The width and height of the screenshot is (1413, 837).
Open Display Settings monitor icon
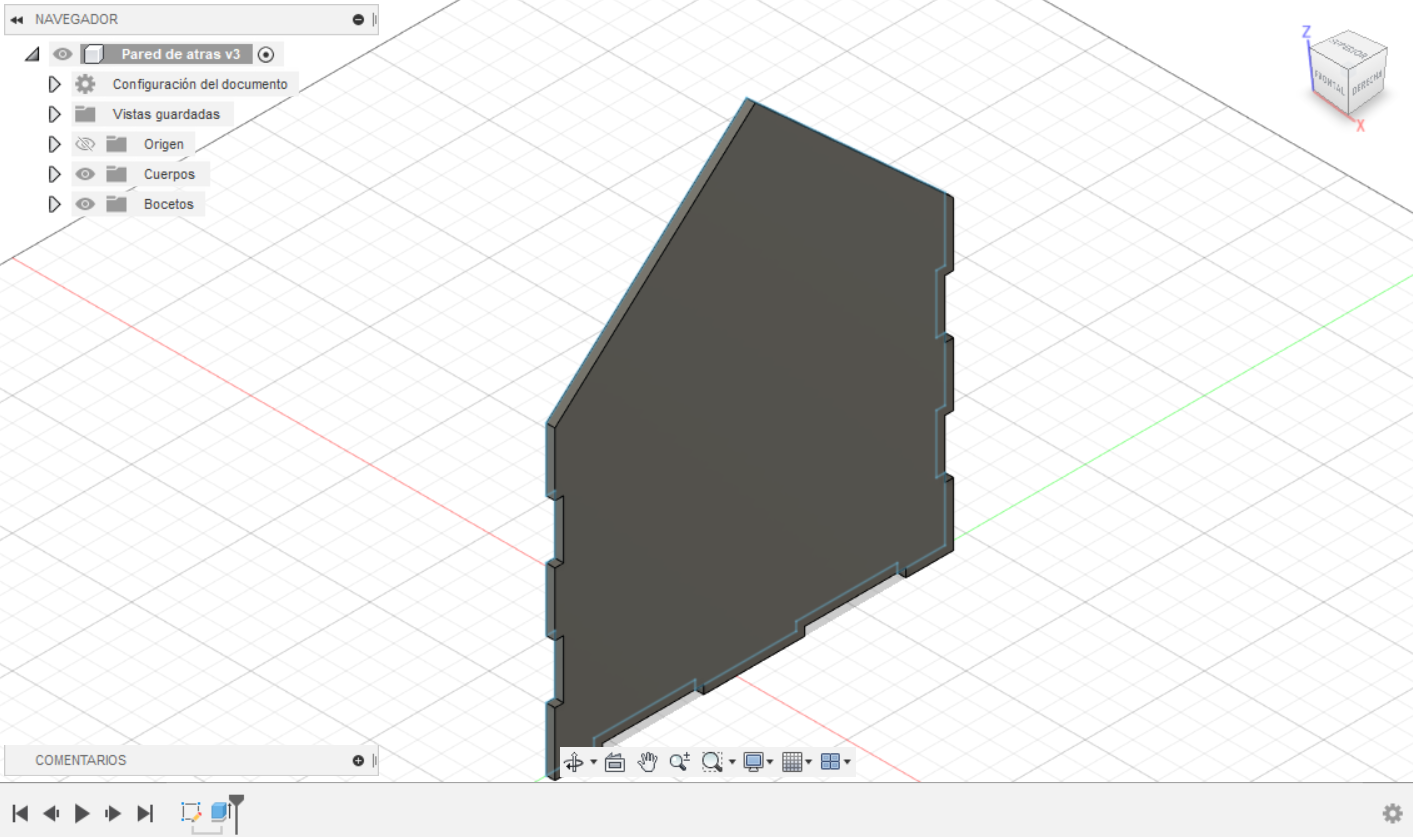[x=753, y=762]
